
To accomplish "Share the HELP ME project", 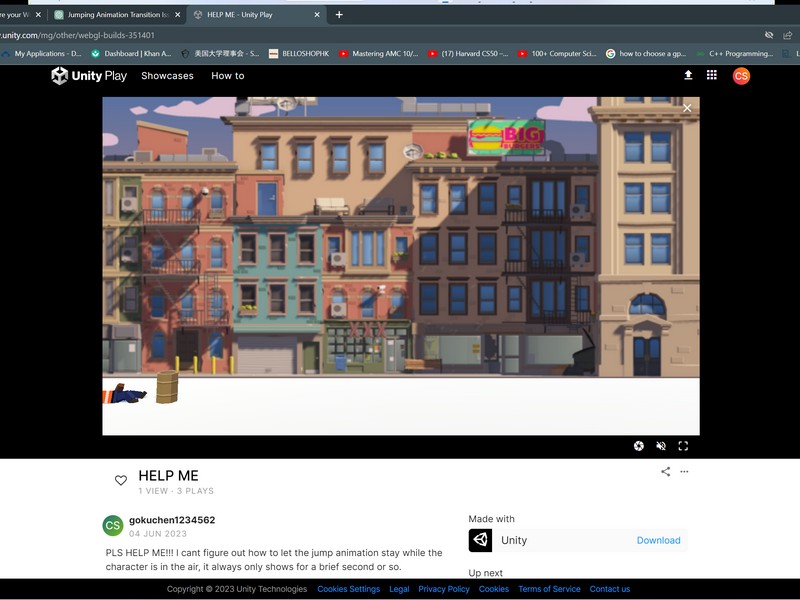I will 665,471.
